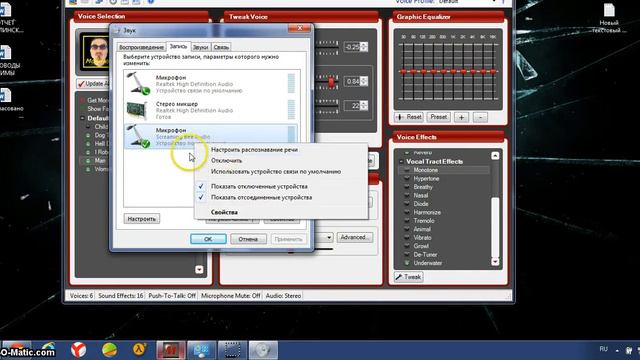This screenshot has height=360, width=640.
Task: Confirm the Sound dialog with OK
Action: [208, 239]
